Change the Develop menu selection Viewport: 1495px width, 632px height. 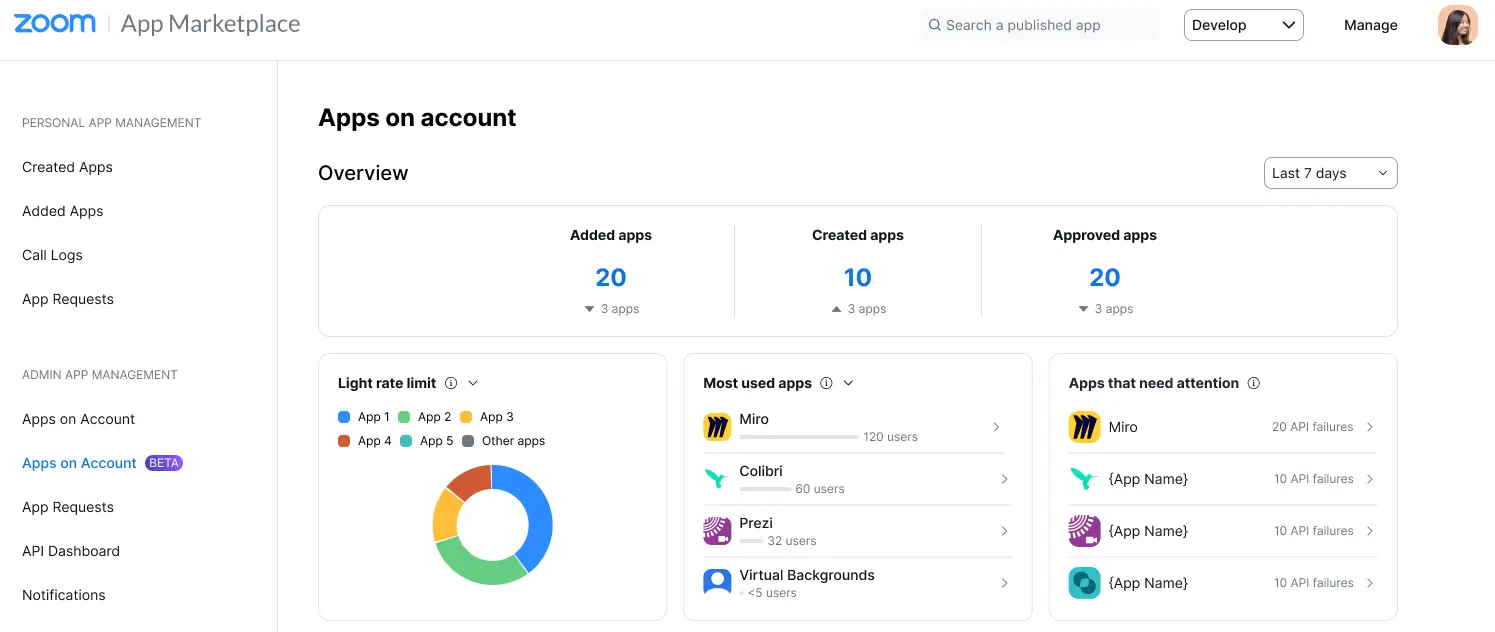tap(1243, 24)
